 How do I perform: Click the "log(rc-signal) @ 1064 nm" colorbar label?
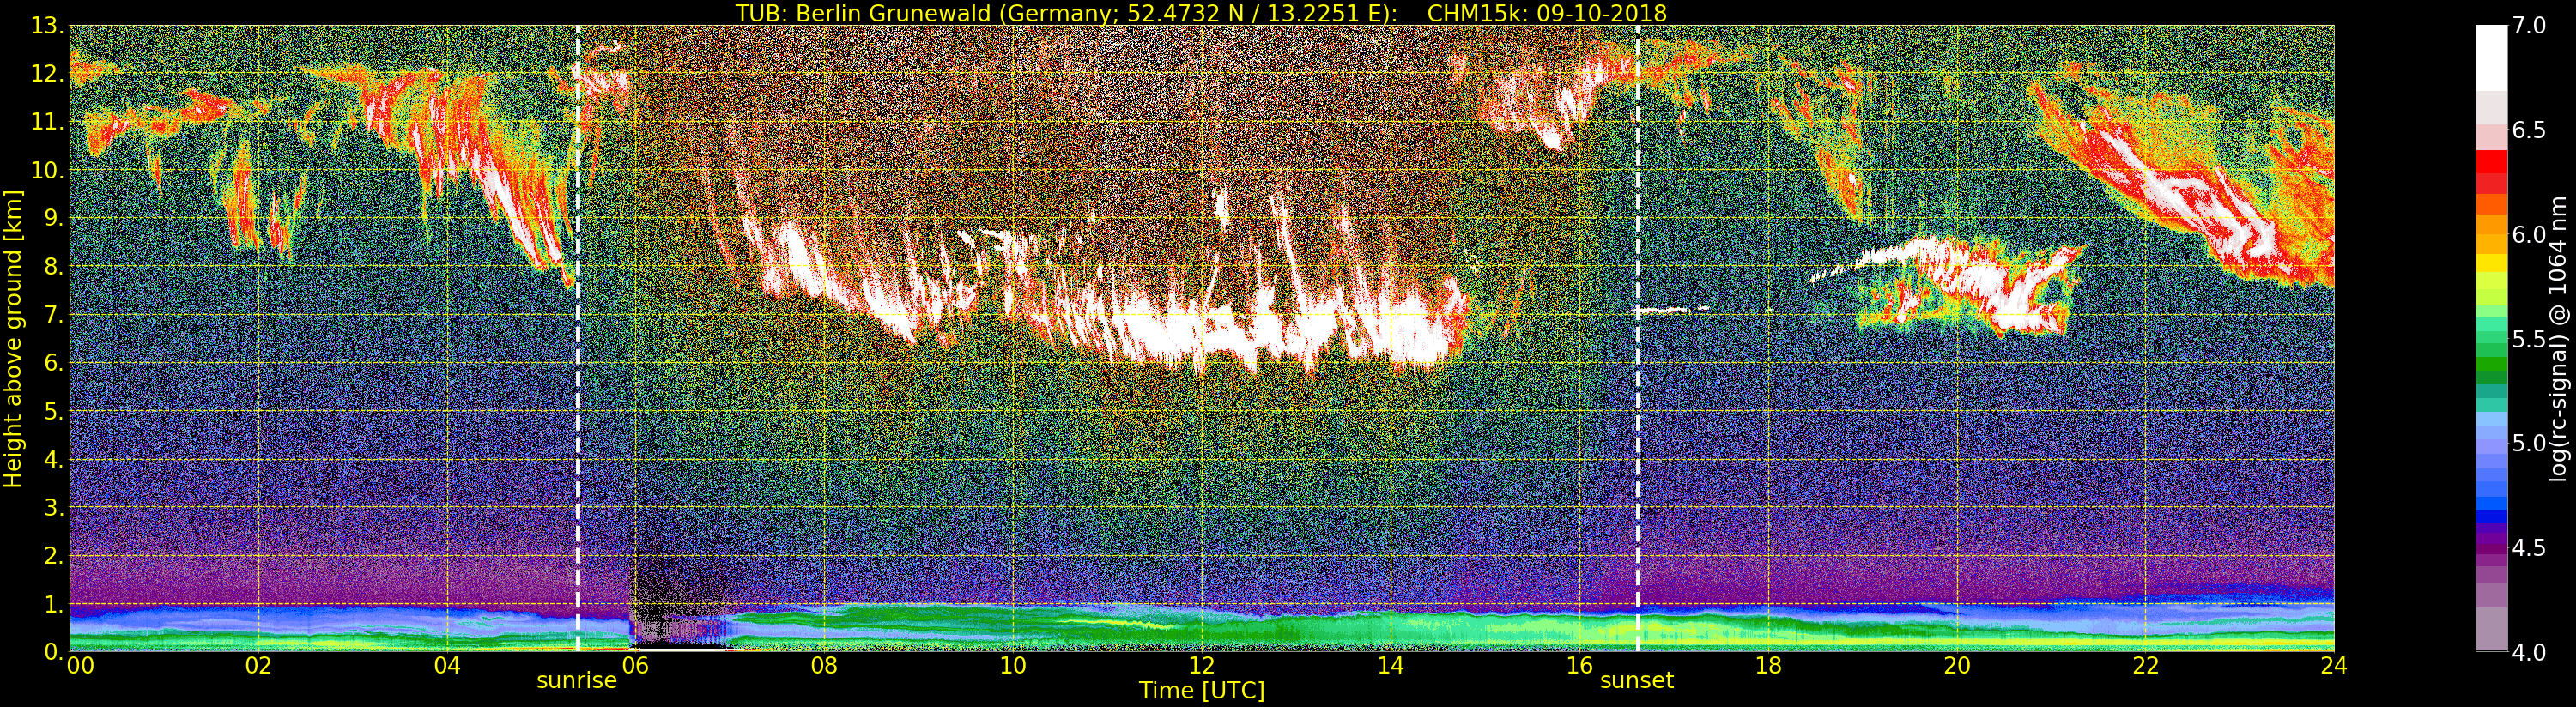coord(2560,338)
